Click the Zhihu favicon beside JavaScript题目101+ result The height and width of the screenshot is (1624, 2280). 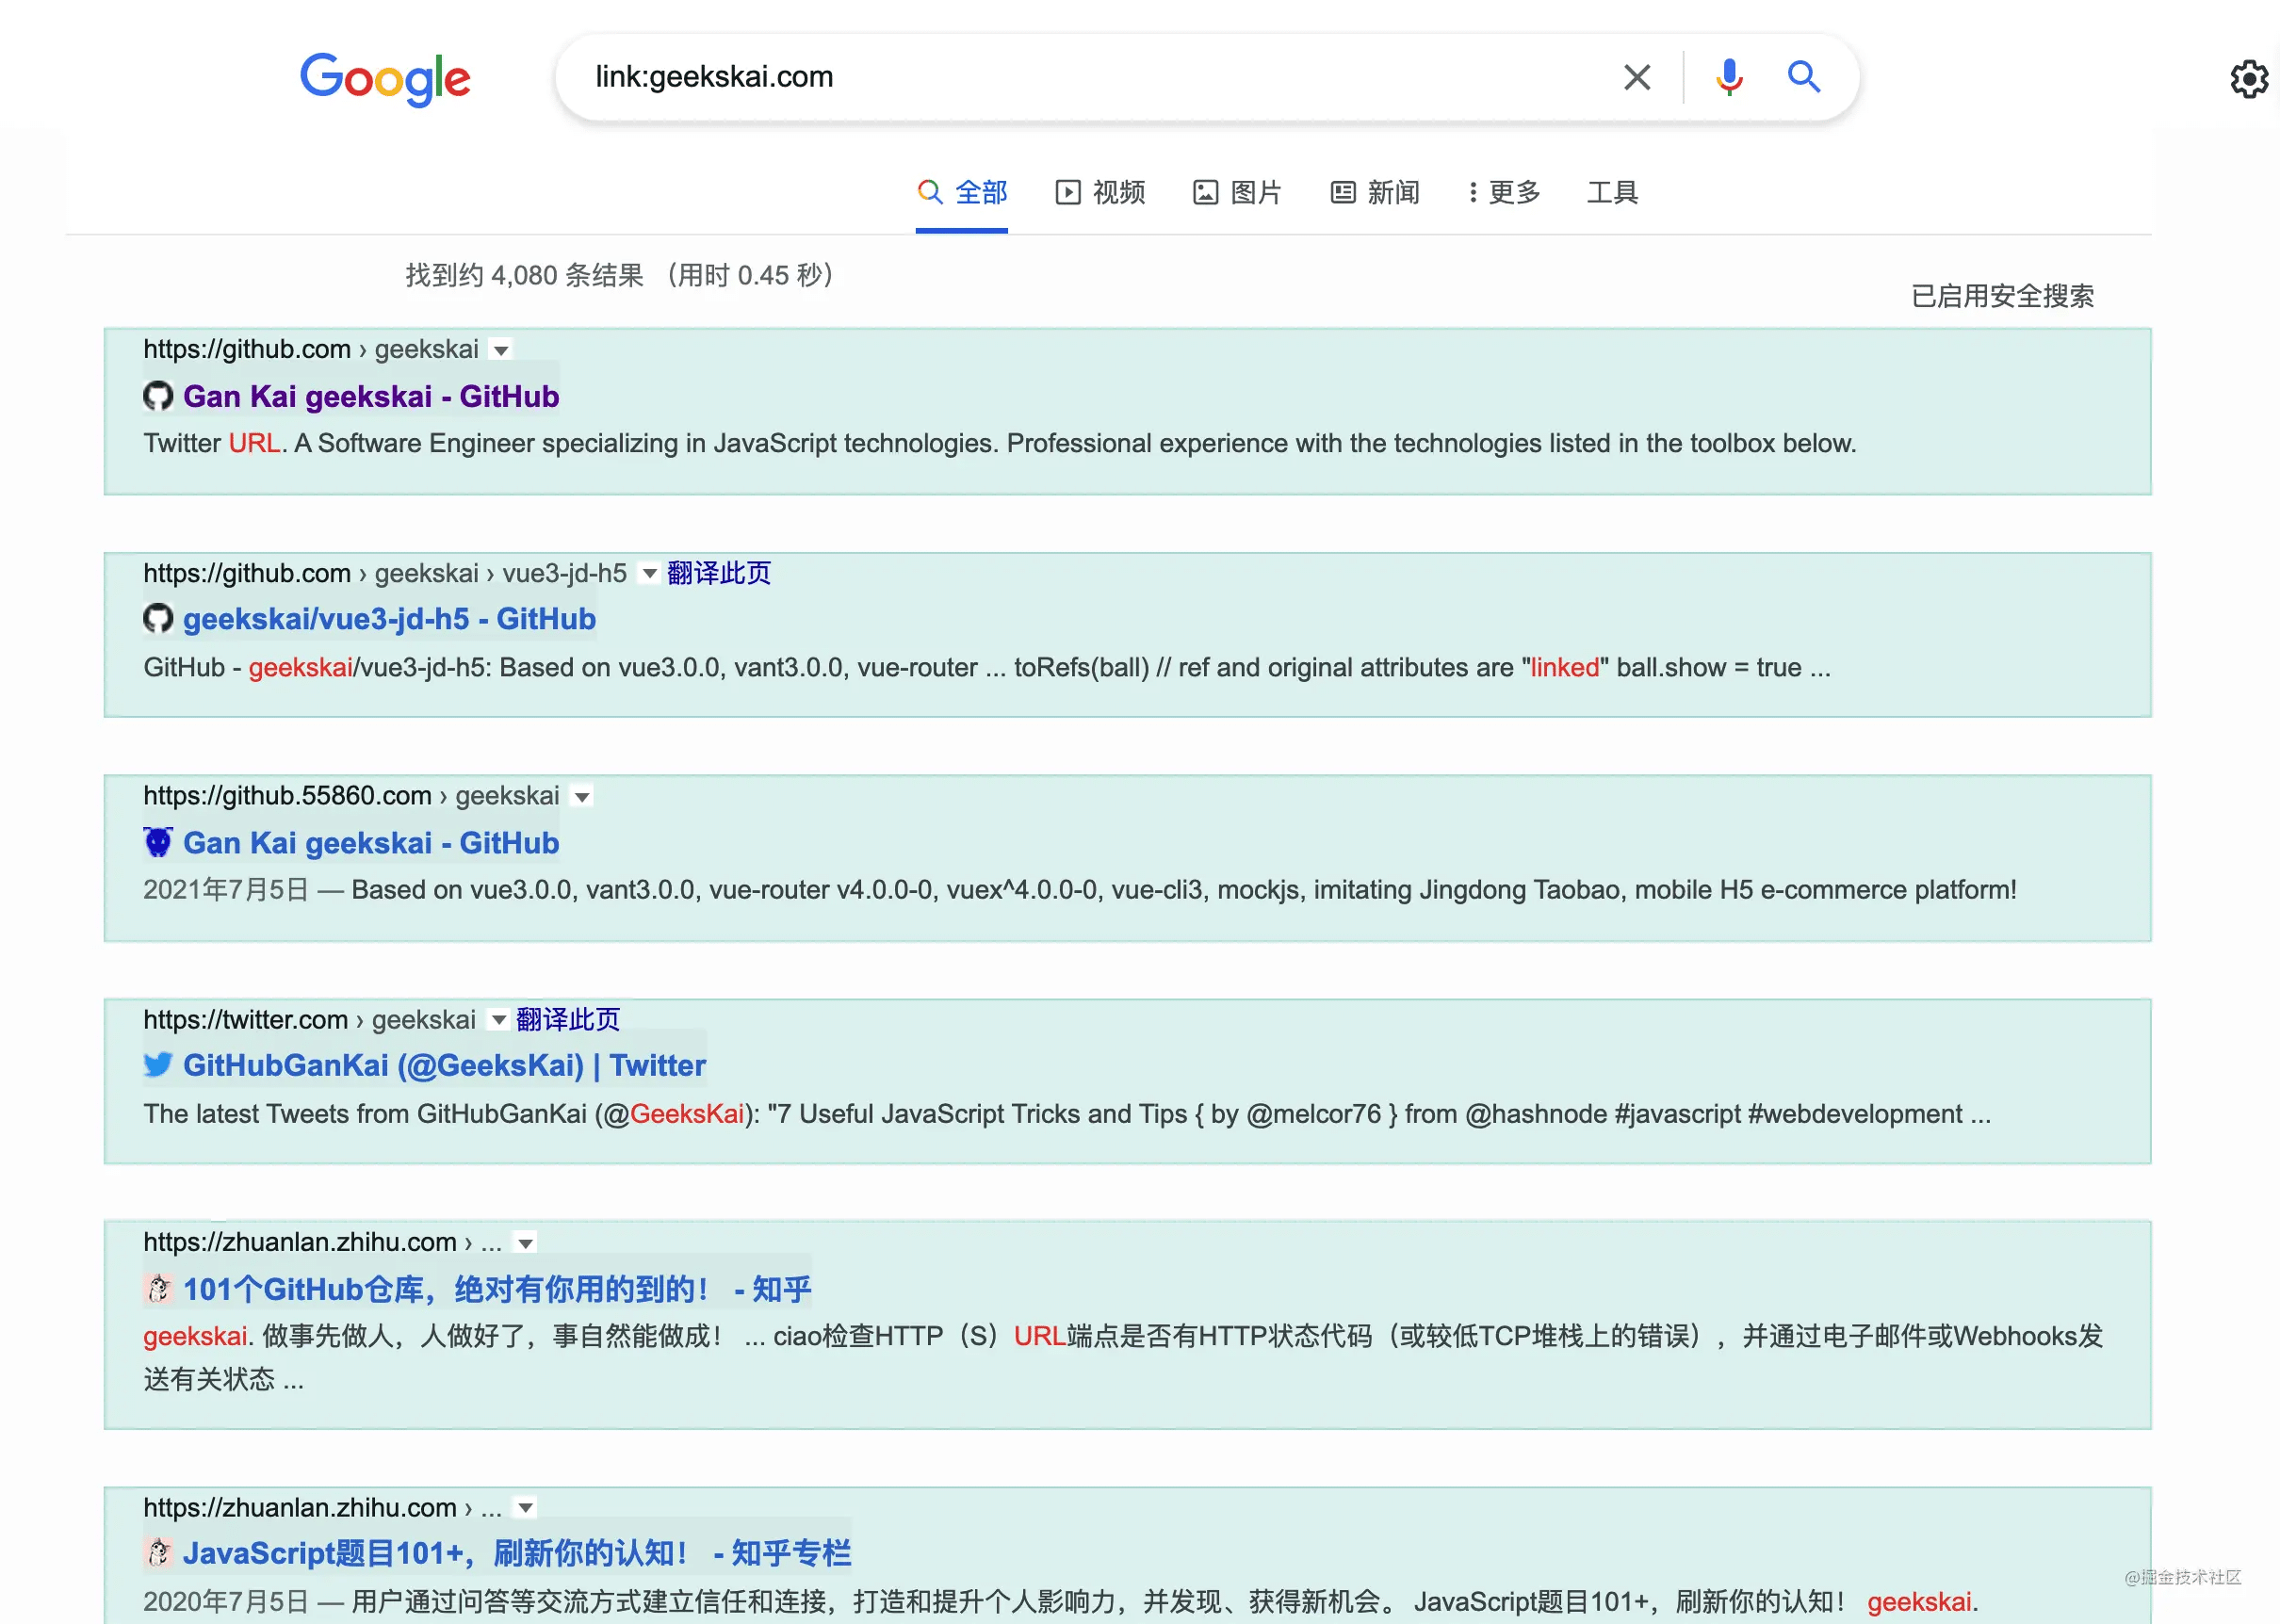pyautogui.click(x=158, y=1553)
